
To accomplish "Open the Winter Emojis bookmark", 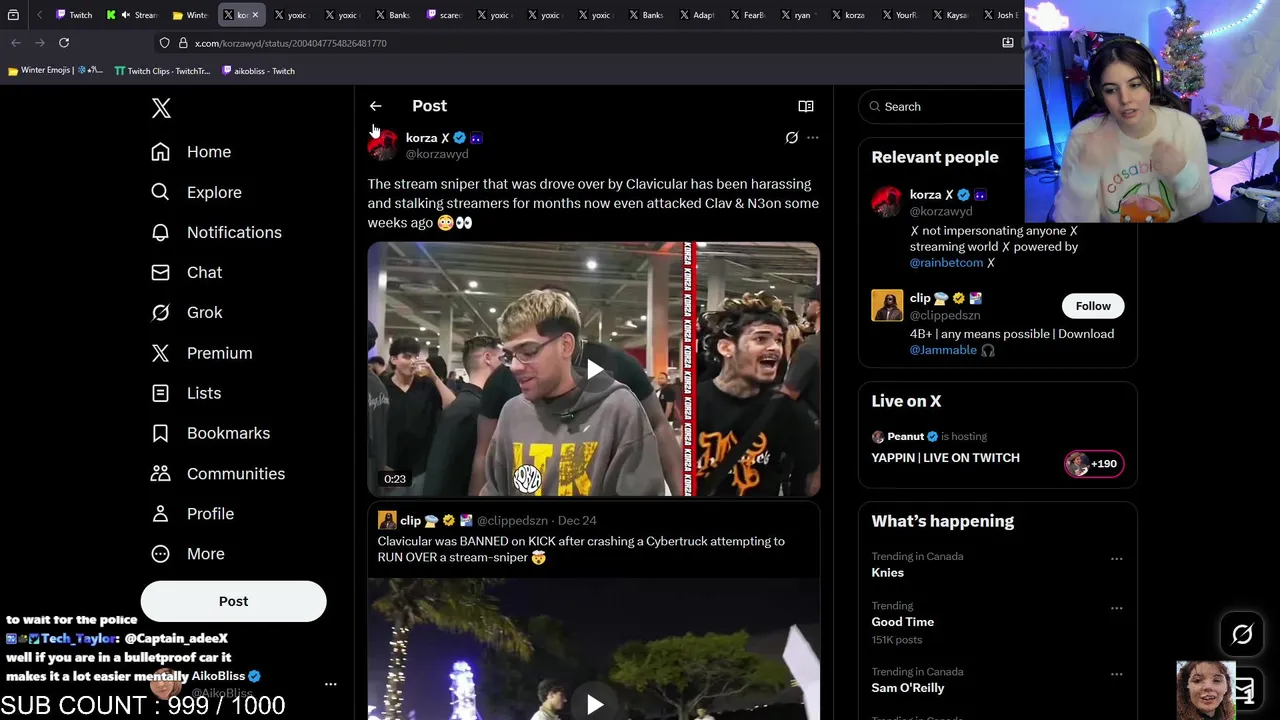I will coord(55,71).
